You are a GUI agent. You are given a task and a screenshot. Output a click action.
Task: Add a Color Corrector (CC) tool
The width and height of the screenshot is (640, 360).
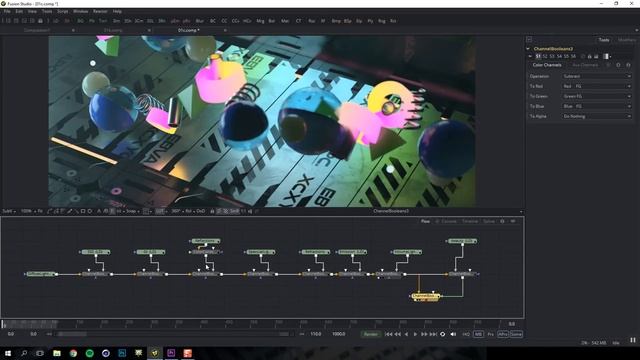(224, 21)
